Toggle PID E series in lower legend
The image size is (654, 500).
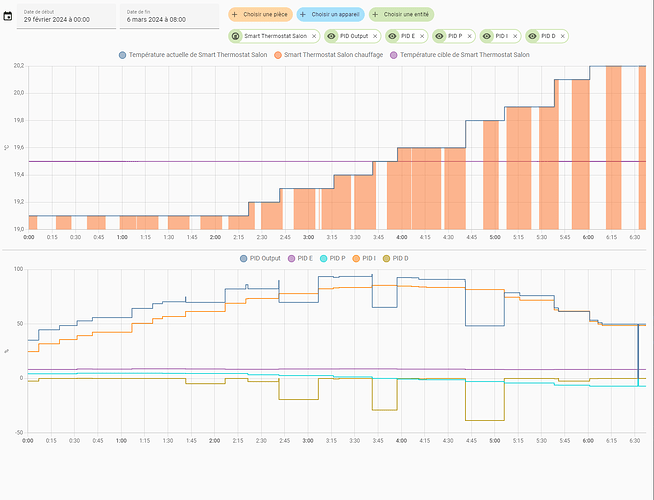(x=300, y=259)
